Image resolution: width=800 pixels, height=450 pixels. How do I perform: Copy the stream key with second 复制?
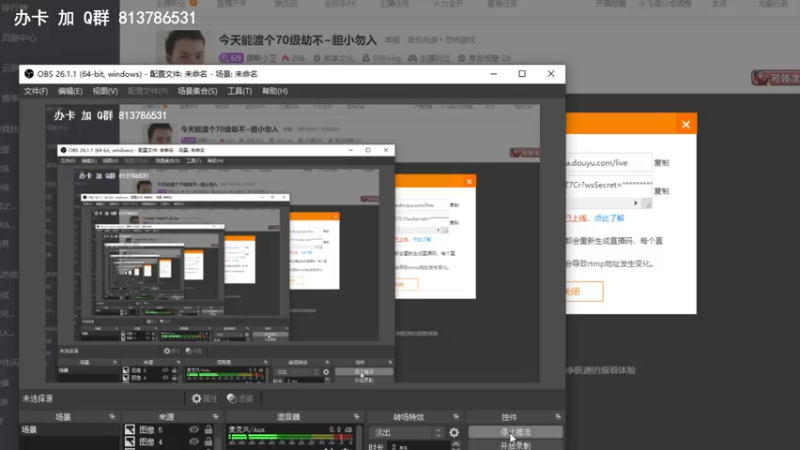coord(662,191)
